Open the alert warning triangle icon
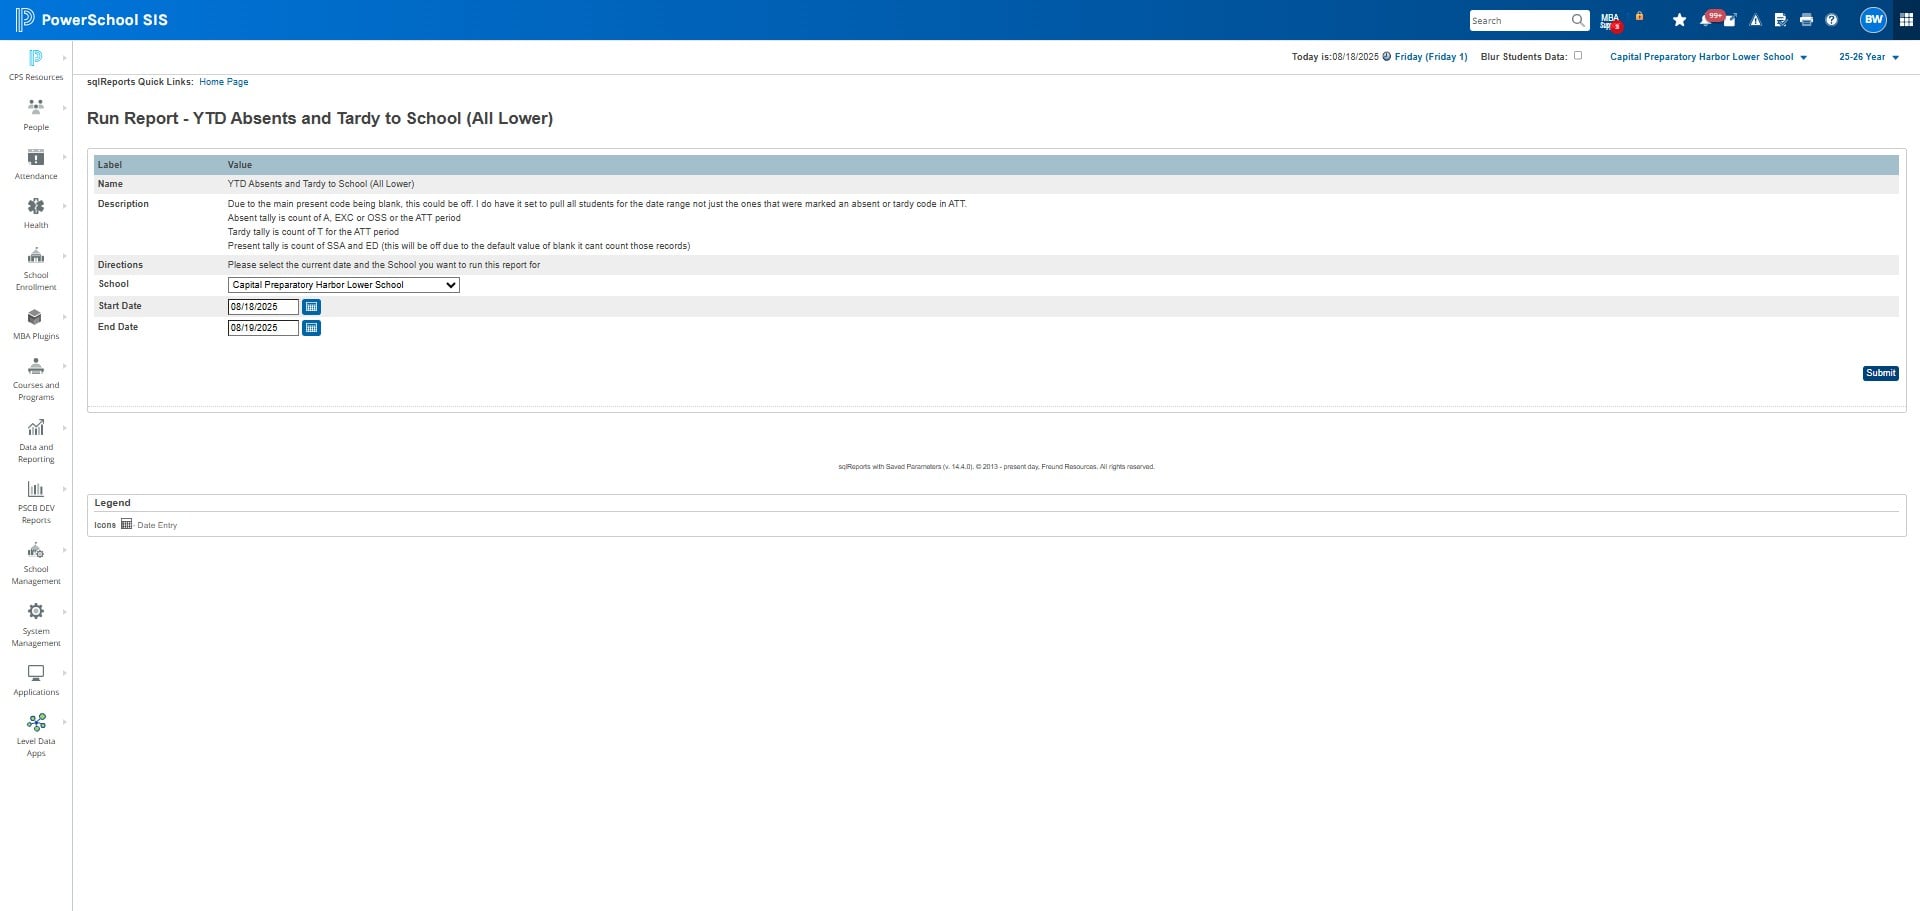 tap(1755, 20)
